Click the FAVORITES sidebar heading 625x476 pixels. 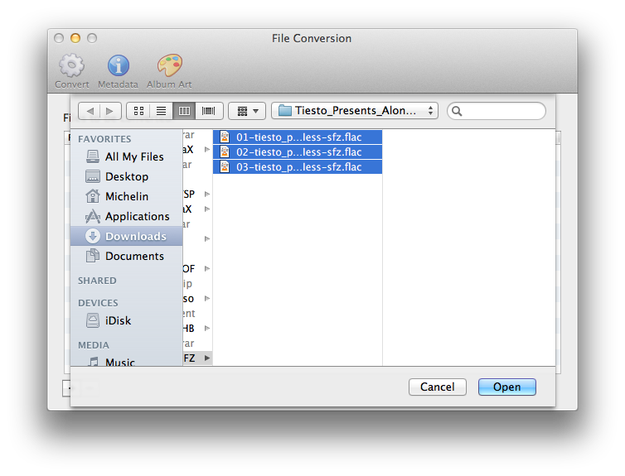pyautogui.click(x=104, y=139)
